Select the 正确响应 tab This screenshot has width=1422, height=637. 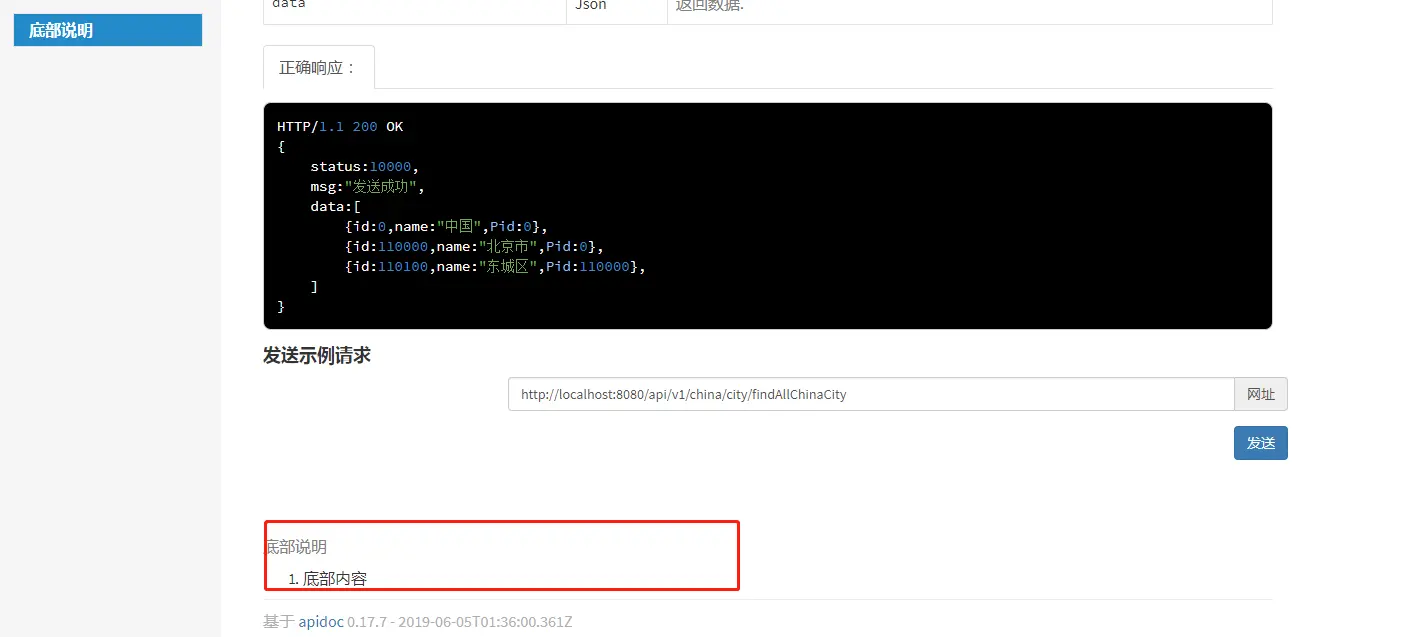click(x=318, y=67)
